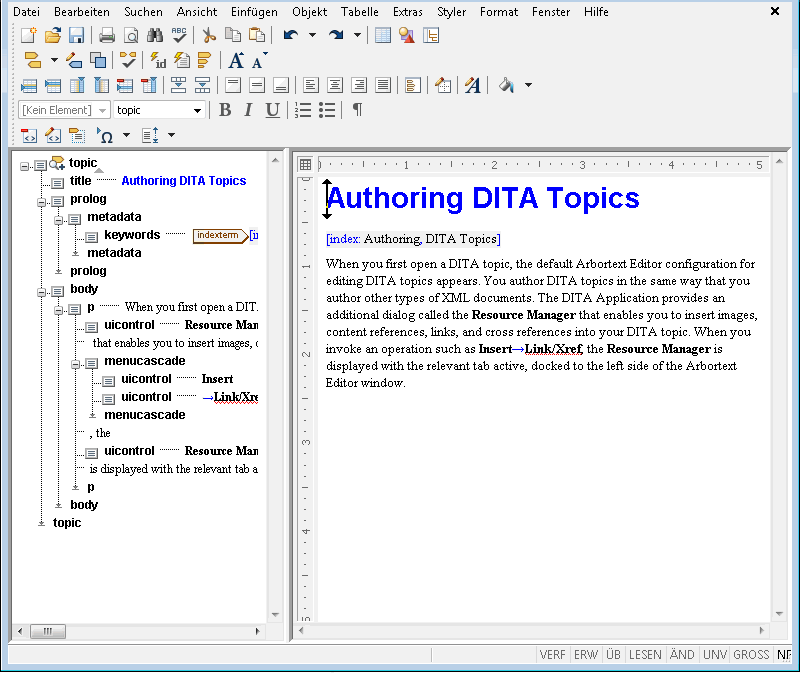Run spell check ABC icon

(x=179, y=35)
